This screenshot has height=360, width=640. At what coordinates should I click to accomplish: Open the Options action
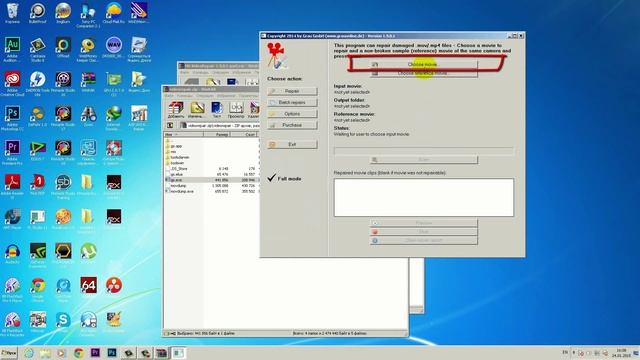point(292,114)
